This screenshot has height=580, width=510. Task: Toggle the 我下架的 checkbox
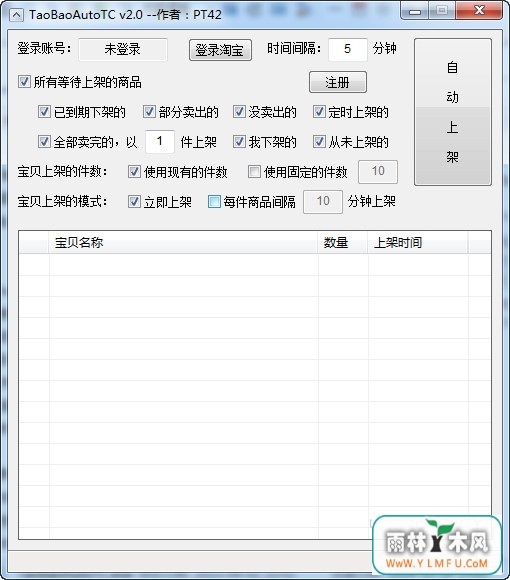[239, 142]
